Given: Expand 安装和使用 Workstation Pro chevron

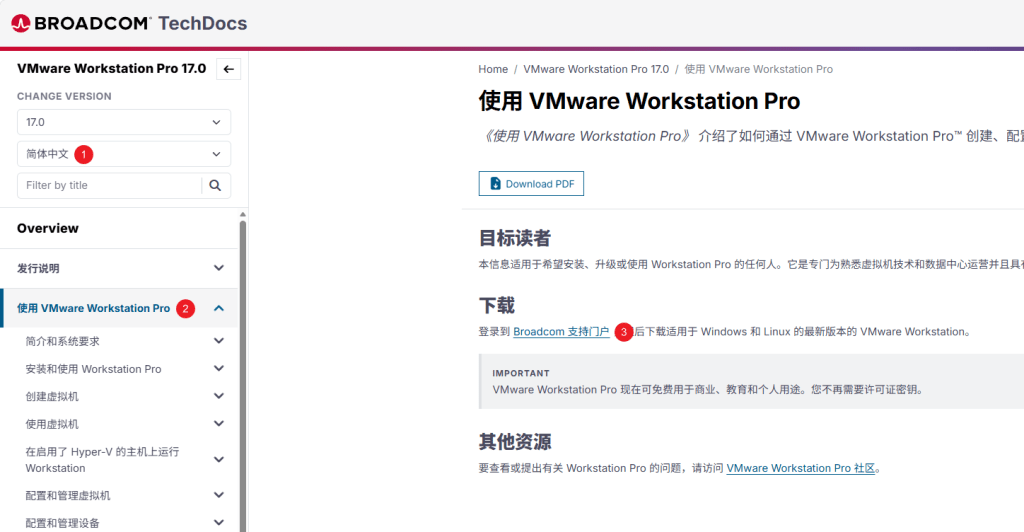Looking at the screenshot, I should coord(219,368).
